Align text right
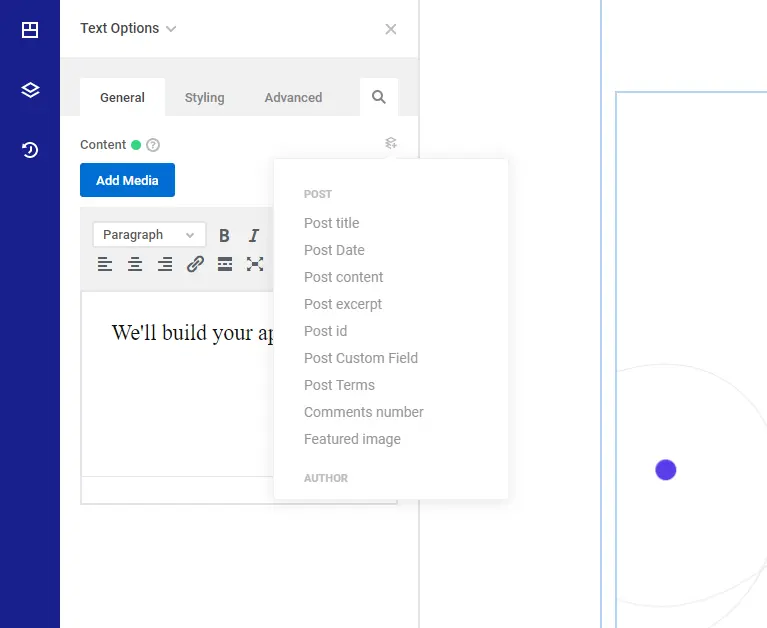The height and width of the screenshot is (628, 767). click(165, 264)
